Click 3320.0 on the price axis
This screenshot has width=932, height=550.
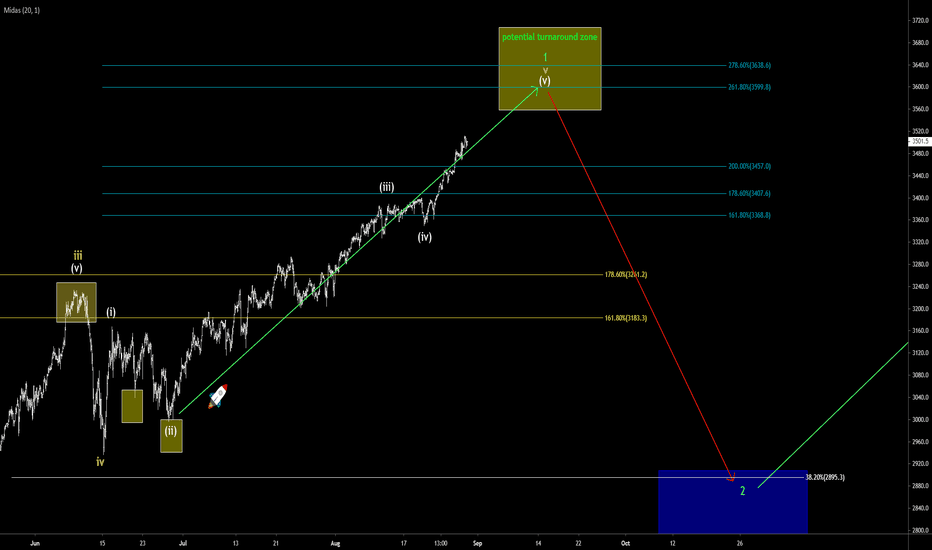[920, 242]
